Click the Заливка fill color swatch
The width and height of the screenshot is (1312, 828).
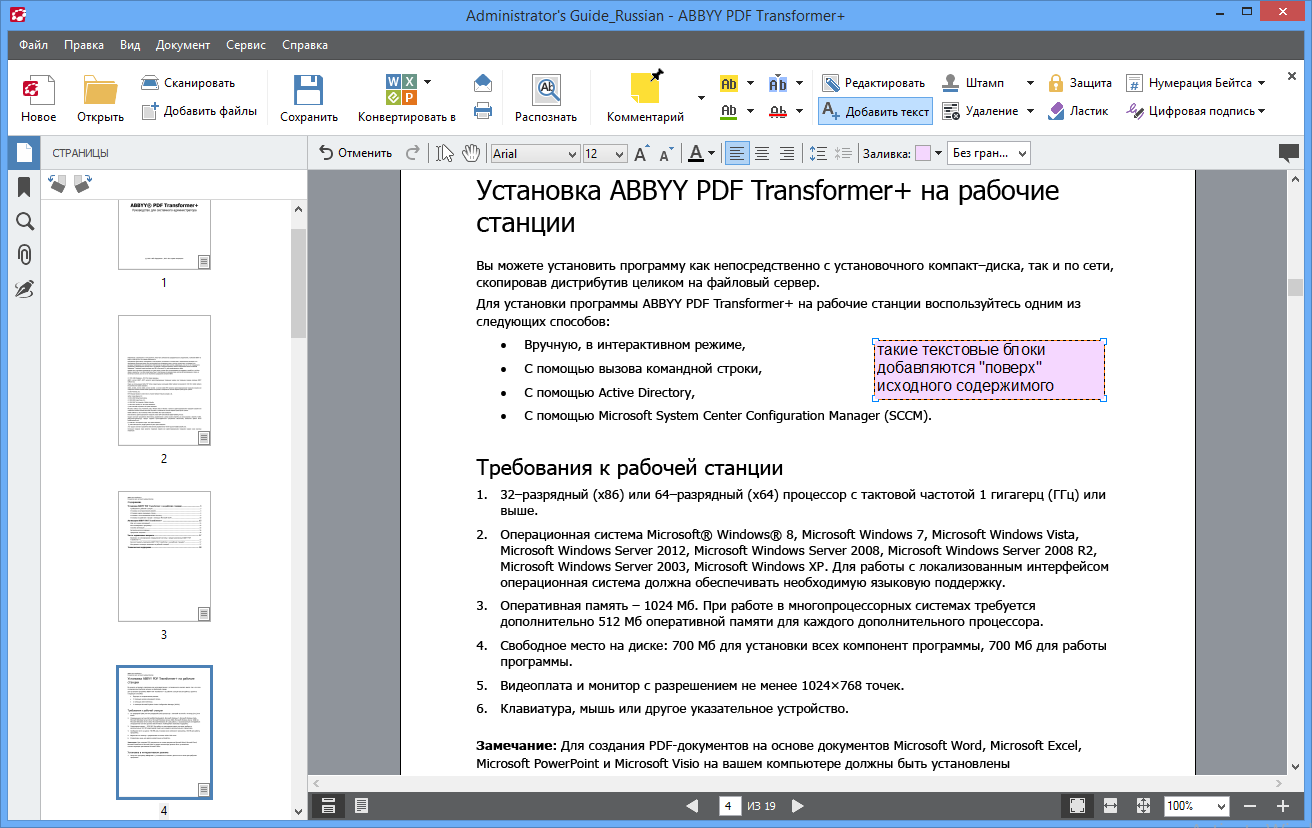click(x=922, y=153)
